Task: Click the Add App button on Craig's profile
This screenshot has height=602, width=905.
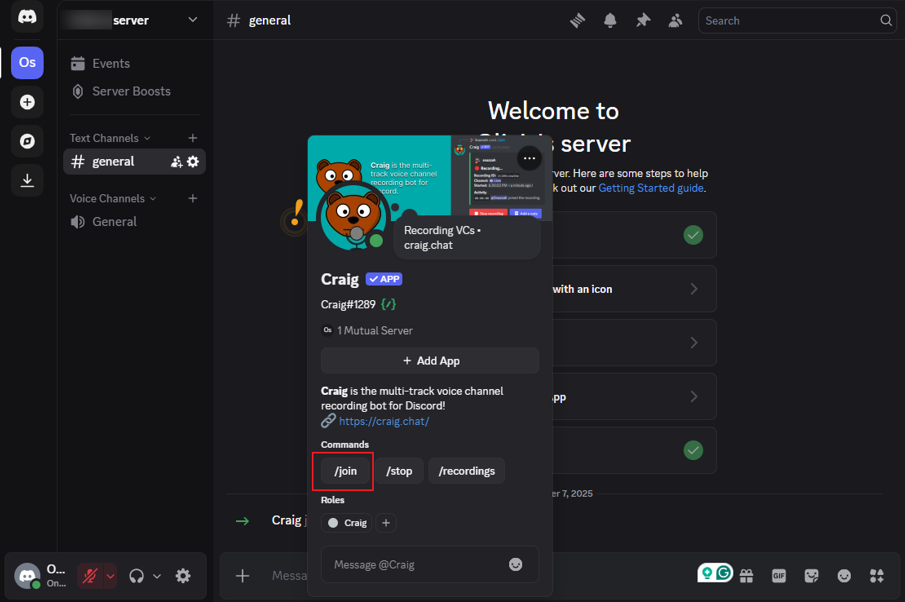Action: [430, 360]
